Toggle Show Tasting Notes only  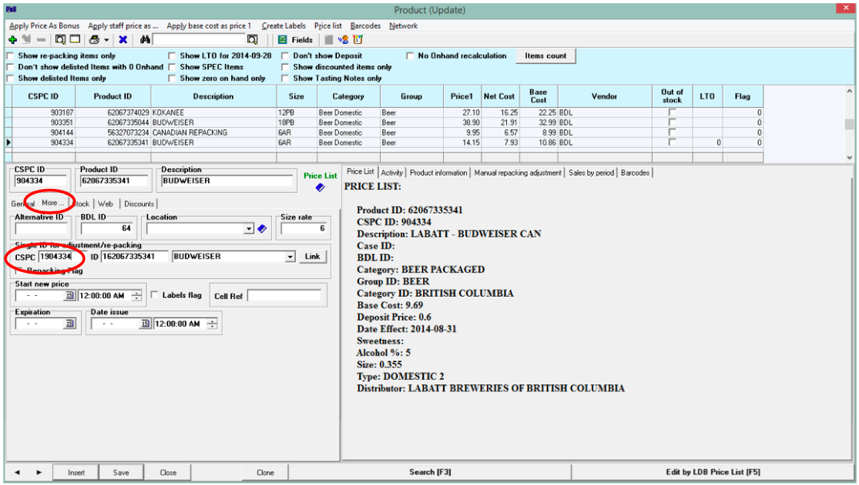click(285, 78)
